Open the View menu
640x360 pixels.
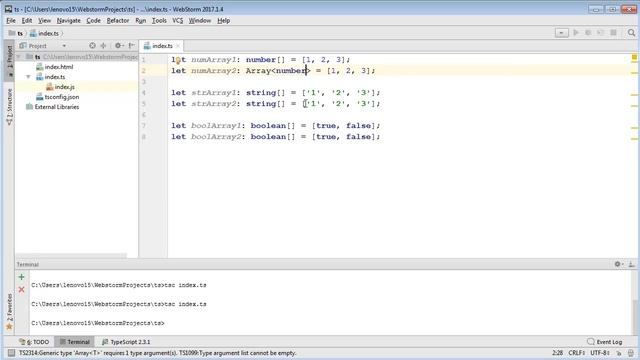(44, 20)
